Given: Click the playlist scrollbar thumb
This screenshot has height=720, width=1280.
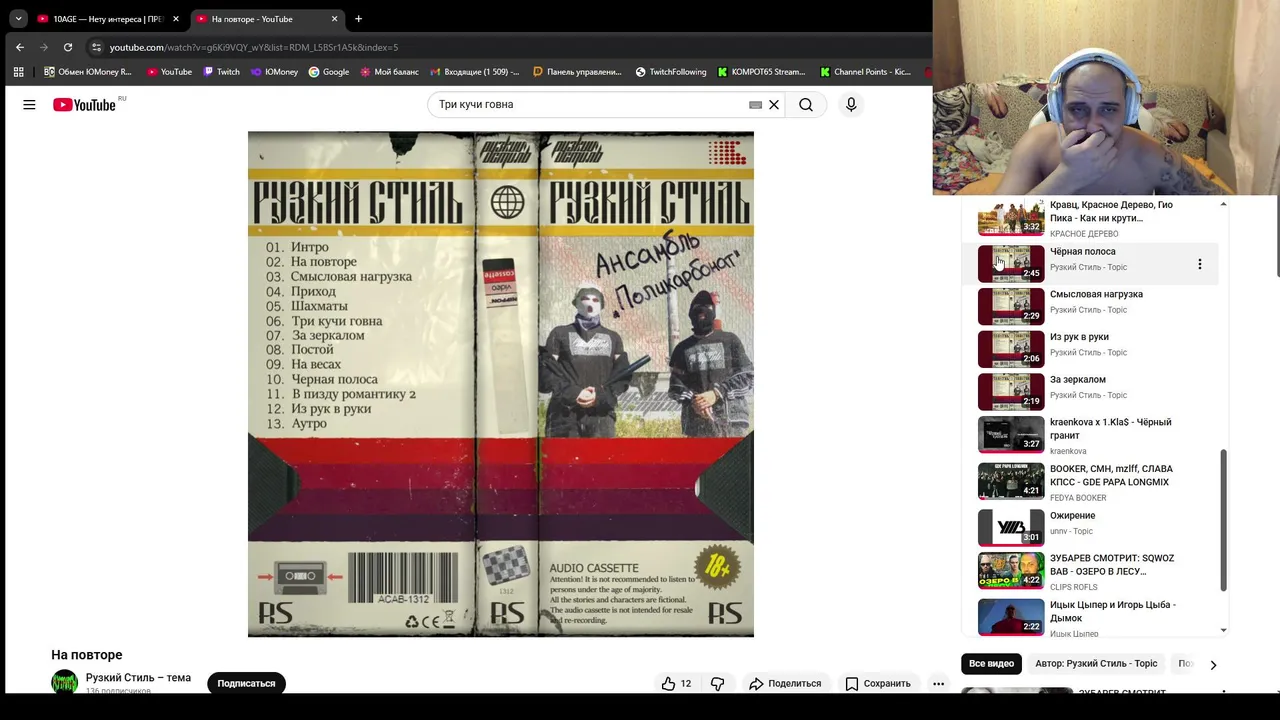Looking at the screenshot, I should (1224, 520).
